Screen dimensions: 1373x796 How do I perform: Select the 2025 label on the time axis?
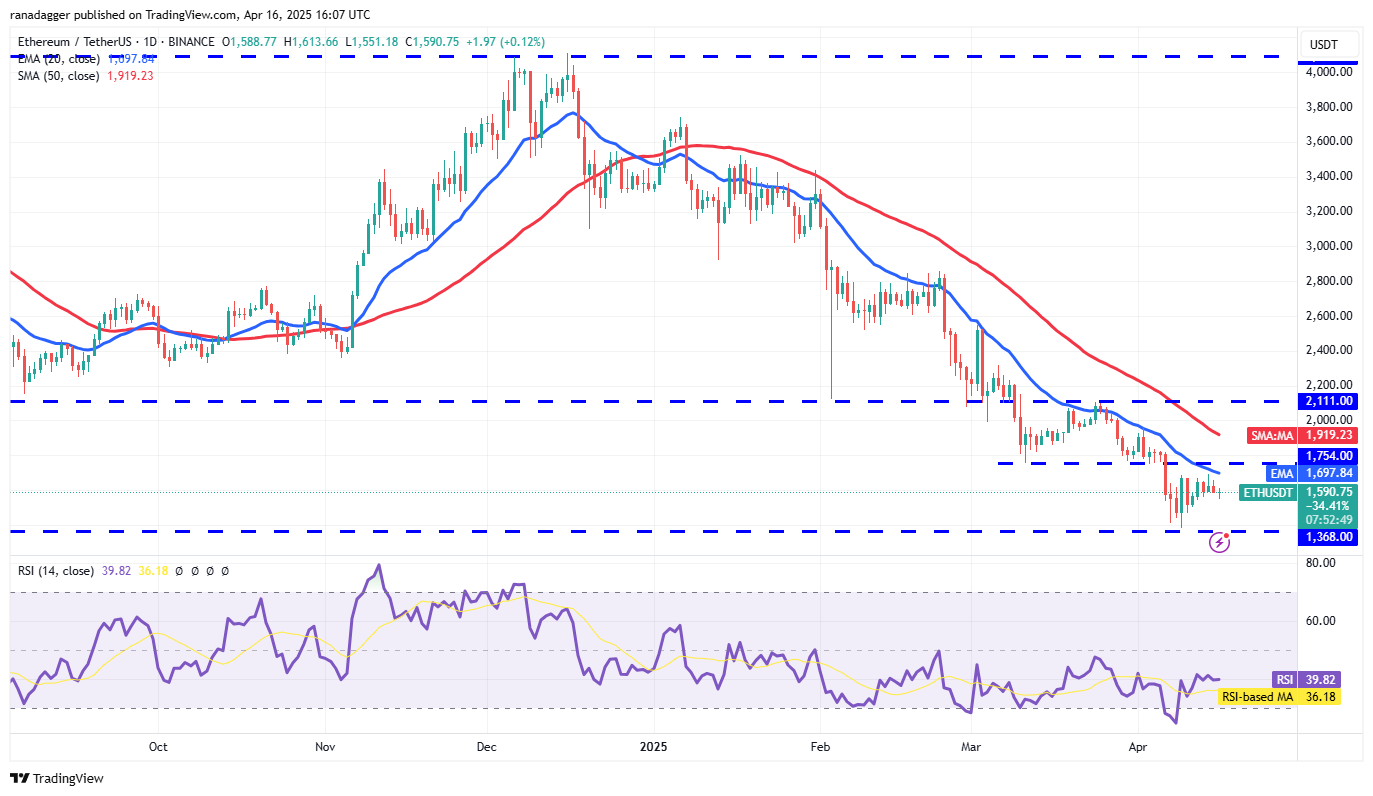[653, 746]
